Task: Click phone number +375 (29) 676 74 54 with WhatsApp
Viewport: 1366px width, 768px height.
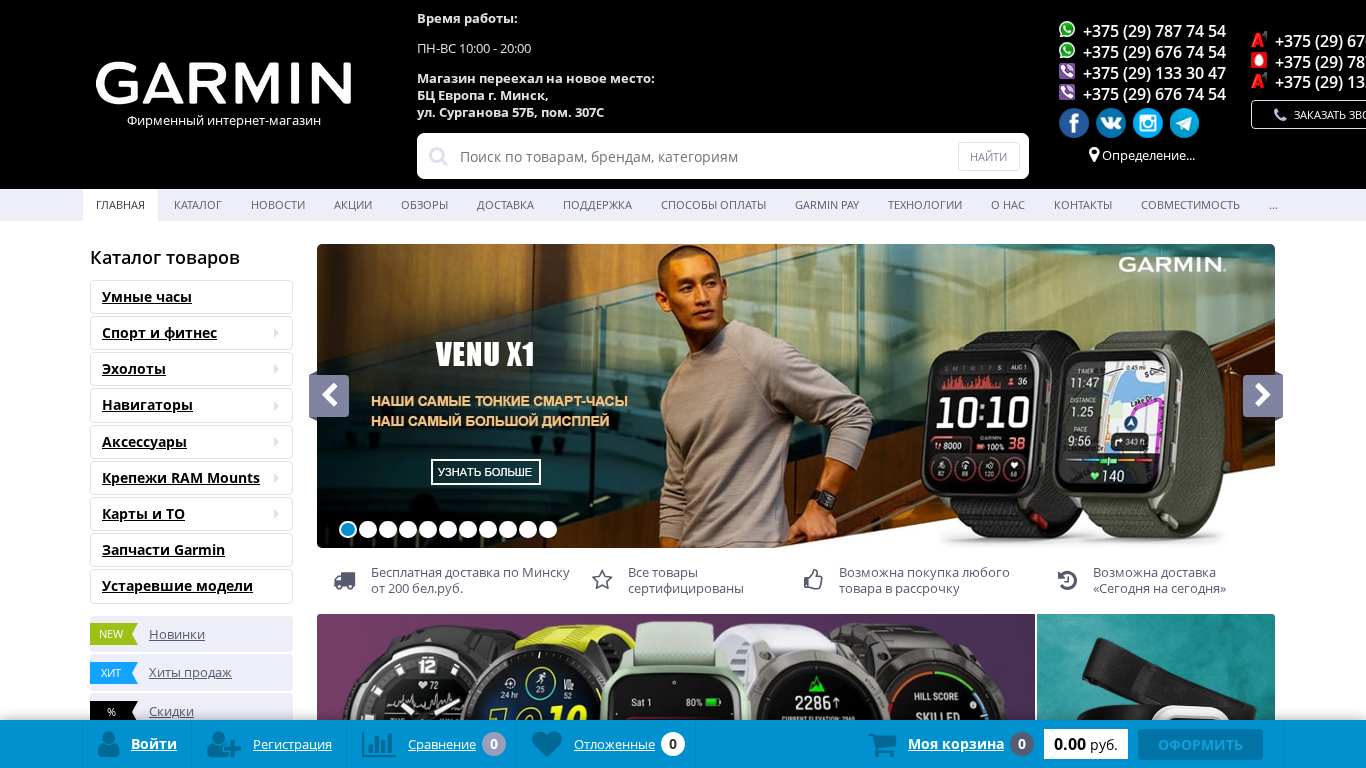Action: [1154, 52]
